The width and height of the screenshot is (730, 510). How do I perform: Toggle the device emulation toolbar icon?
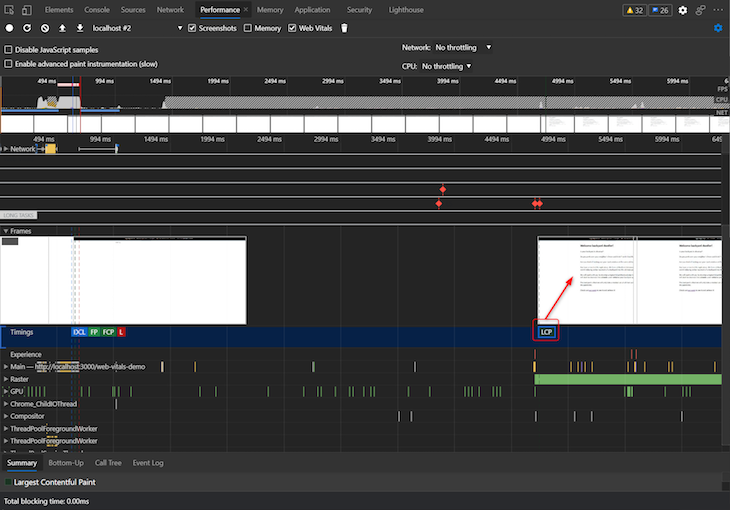27,10
